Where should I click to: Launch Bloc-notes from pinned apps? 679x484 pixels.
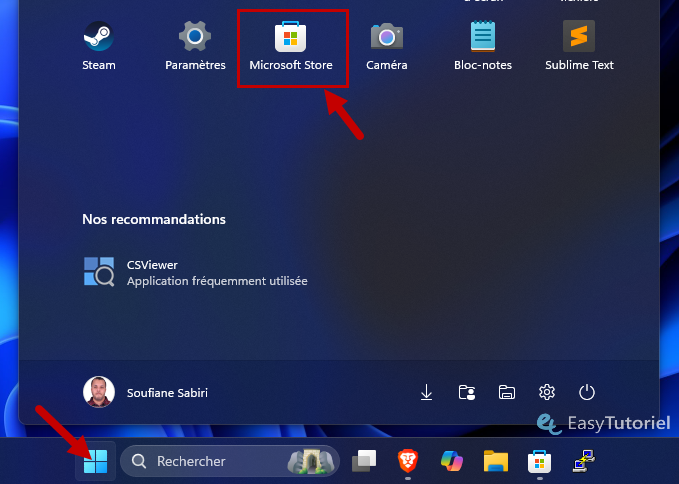tap(483, 46)
